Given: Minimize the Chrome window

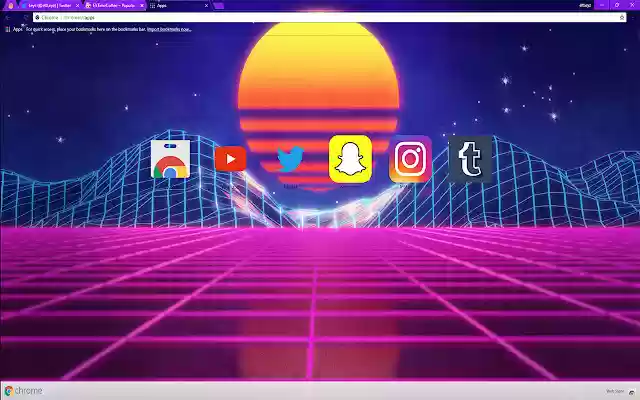Looking at the screenshot, I should pos(602,5).
